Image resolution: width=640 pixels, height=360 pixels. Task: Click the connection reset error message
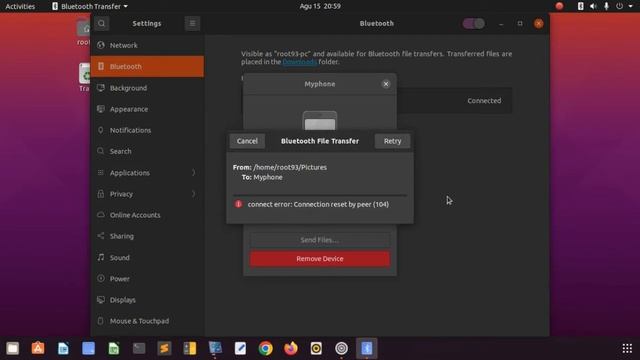(x=318, y=204)
